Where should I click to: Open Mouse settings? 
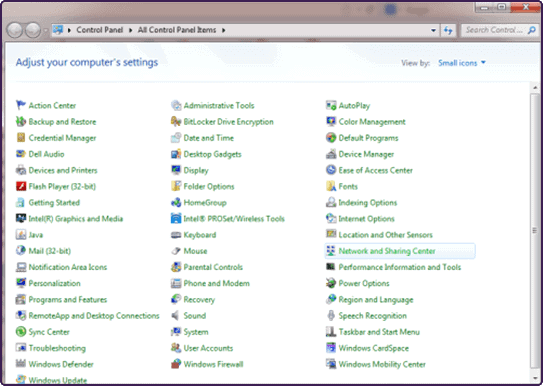point(195,251)
